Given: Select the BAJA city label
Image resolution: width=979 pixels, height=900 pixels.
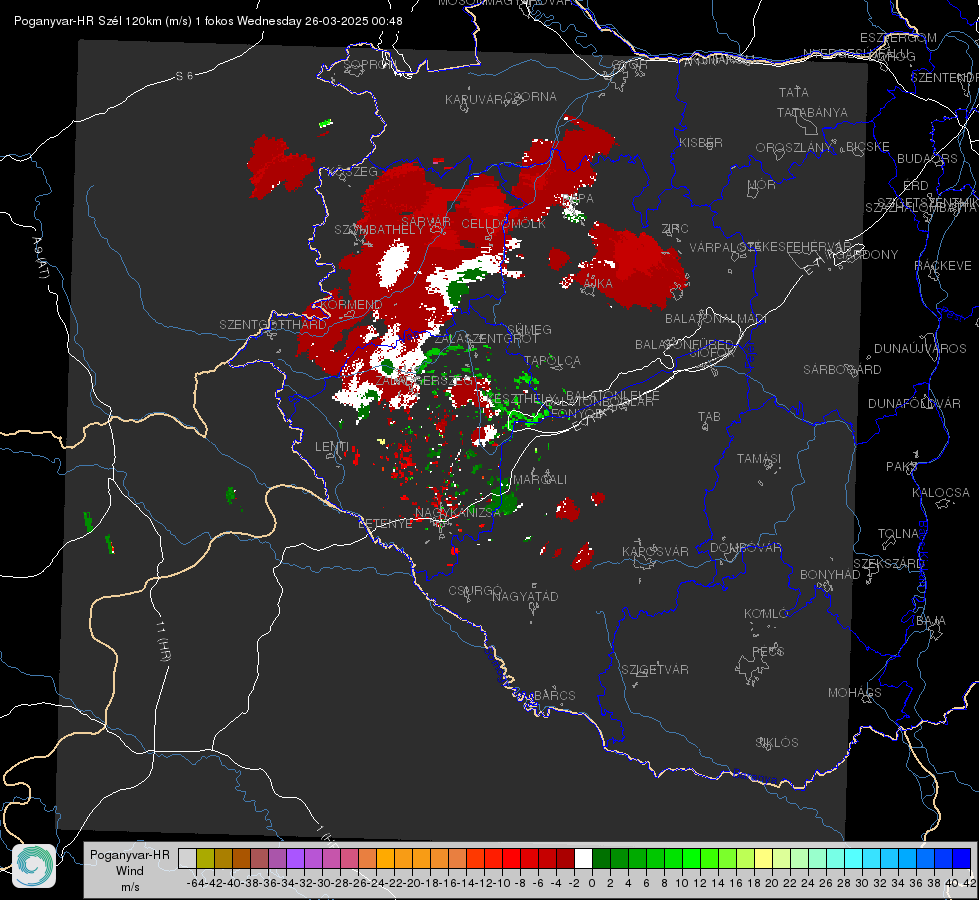Looking at the screenshot, I should click(x=931, y=621).
